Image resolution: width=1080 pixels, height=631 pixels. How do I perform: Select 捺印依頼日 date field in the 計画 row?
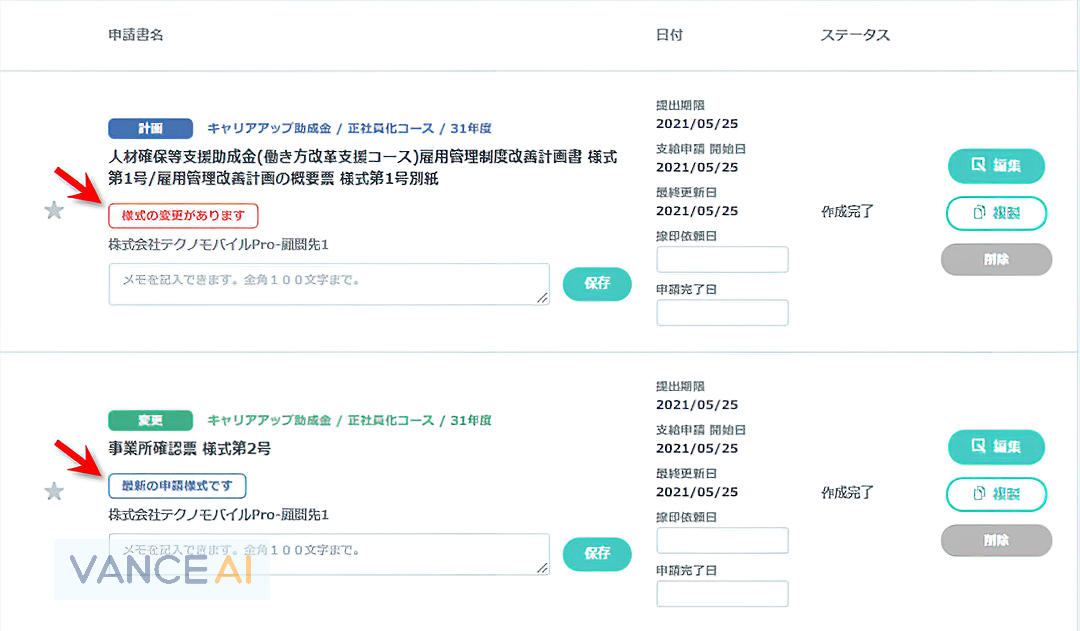coord(722,260)
